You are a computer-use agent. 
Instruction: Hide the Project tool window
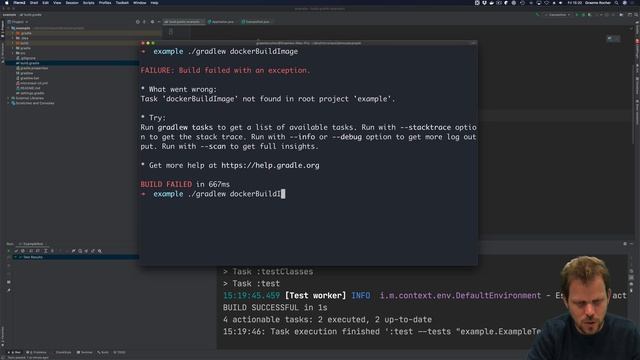159,22
